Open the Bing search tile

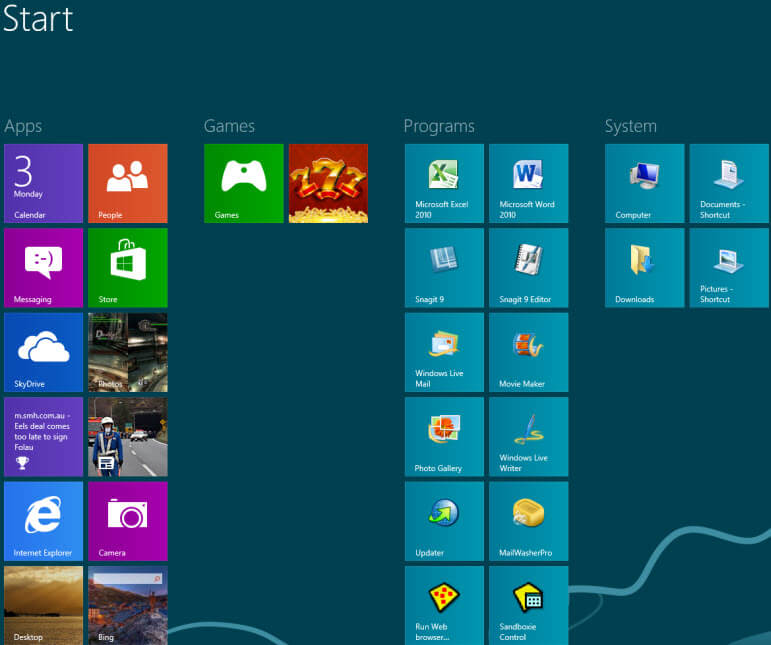point(128,606)
